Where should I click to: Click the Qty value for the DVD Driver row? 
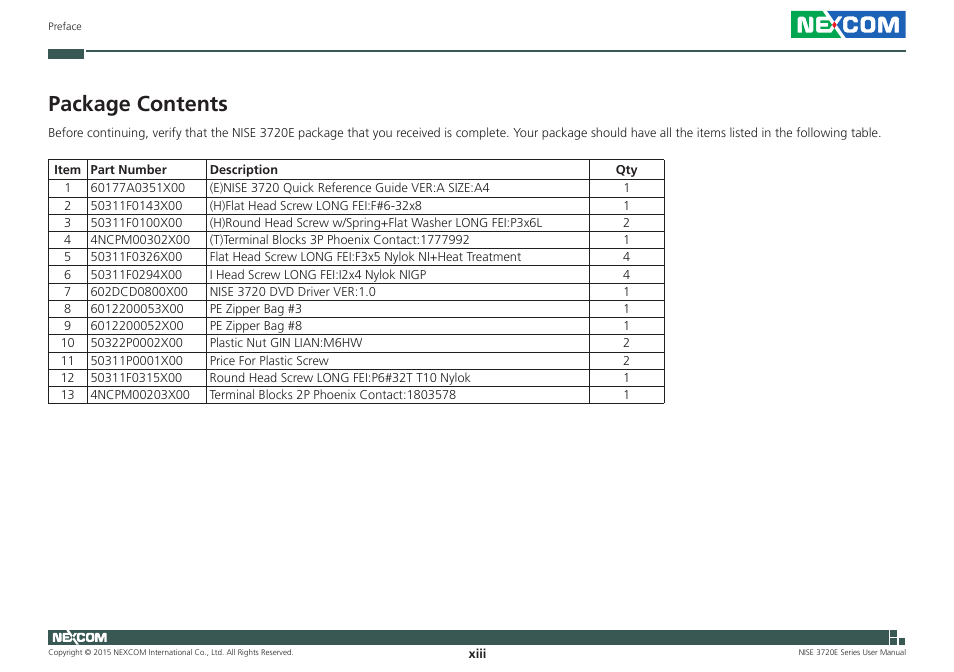626,291
